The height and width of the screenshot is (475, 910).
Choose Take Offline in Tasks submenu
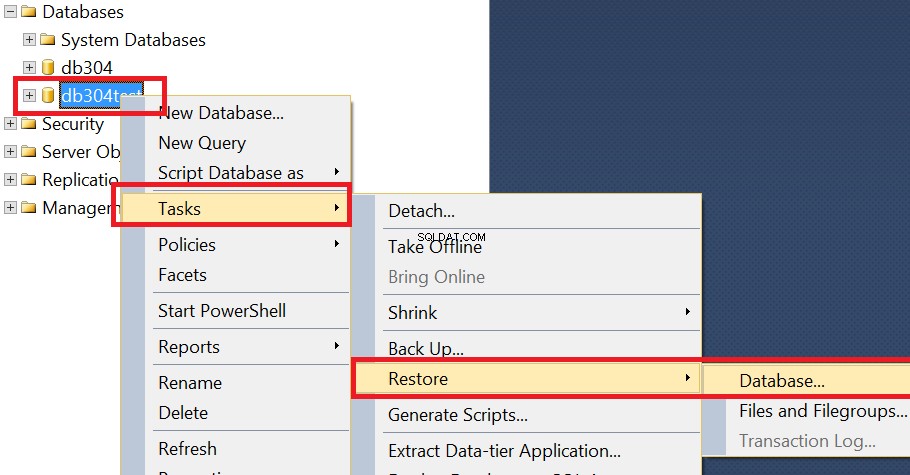(x=527, y=247)
